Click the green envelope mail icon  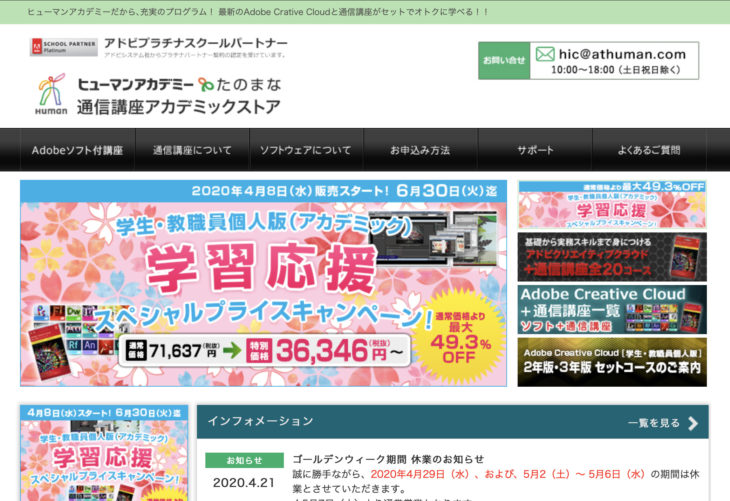click(545, 54)
